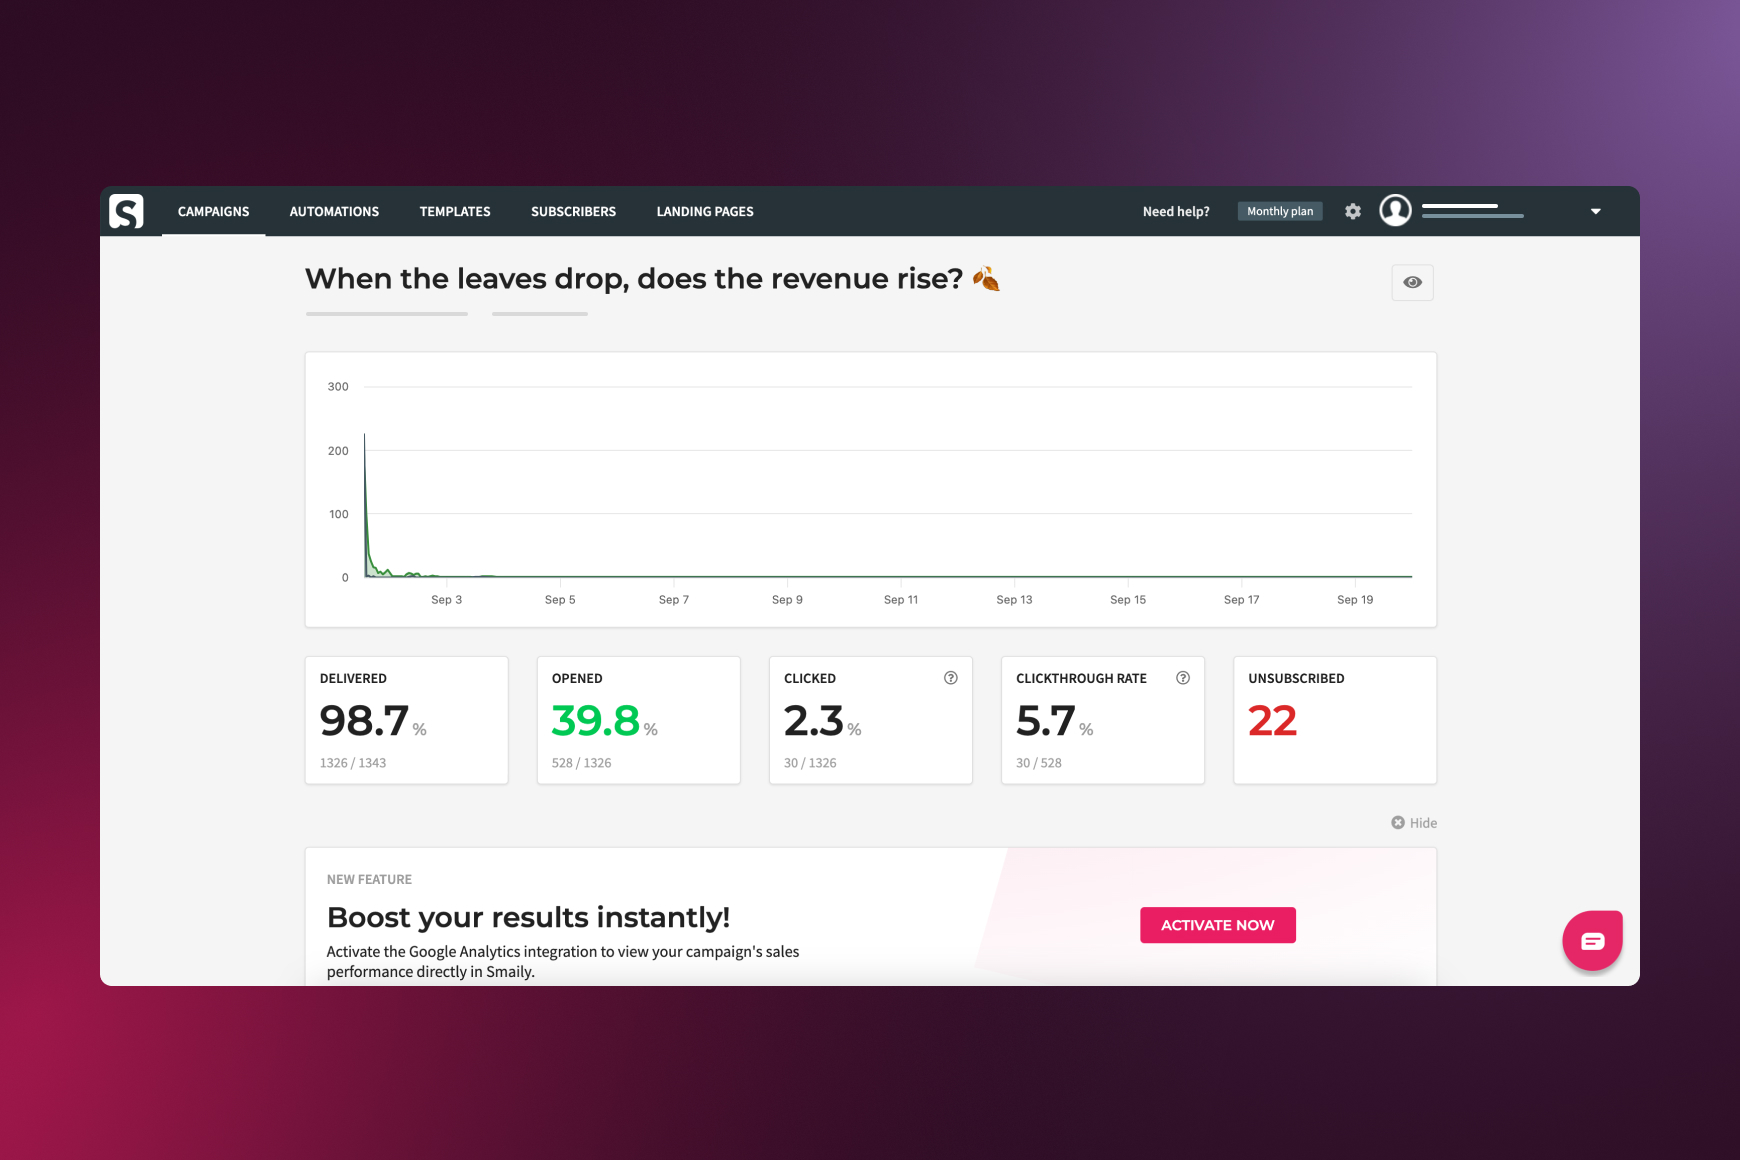Select the Unsubscribed count card
The image size is (1740, 1160).
tap(1334, 720)
